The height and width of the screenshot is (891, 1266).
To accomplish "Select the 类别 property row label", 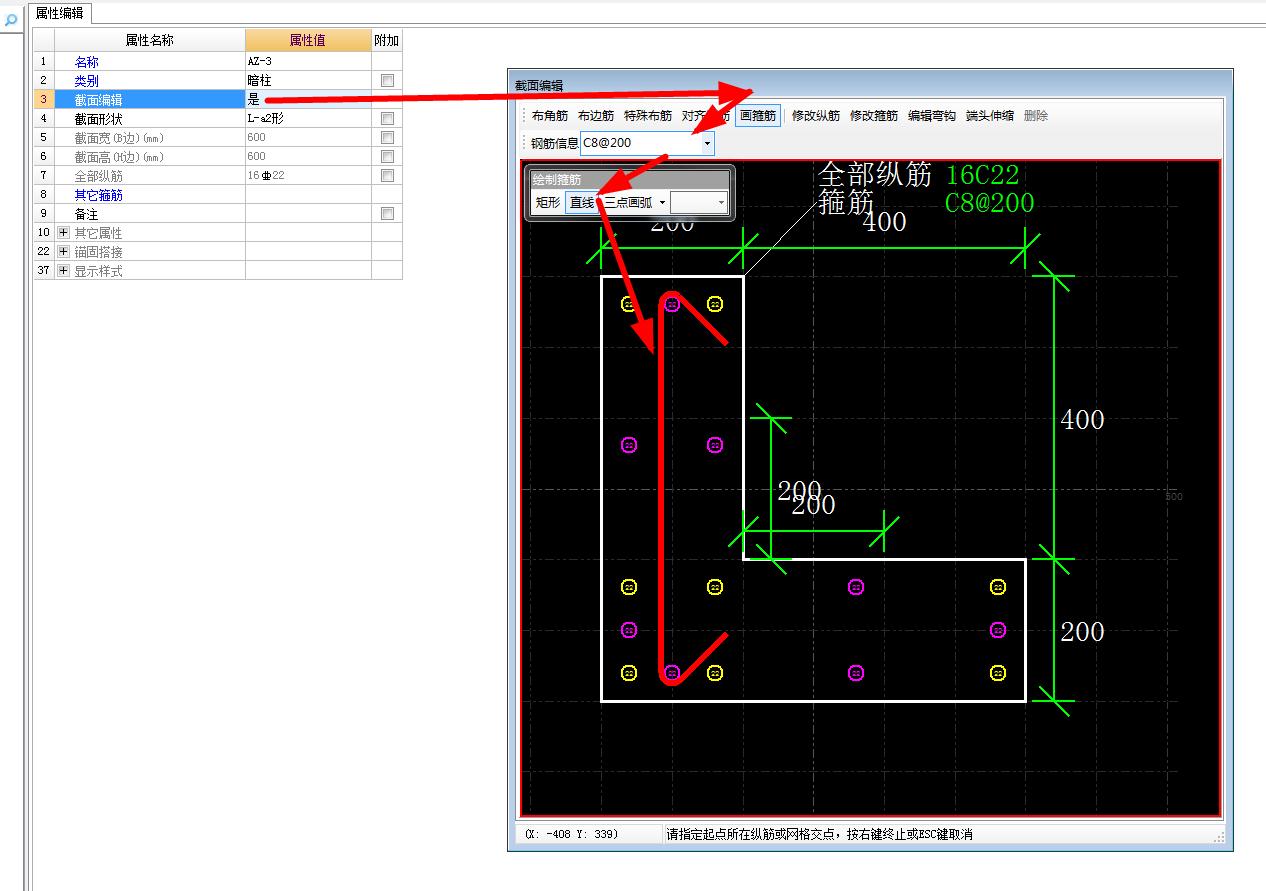I will coord(87,80).
